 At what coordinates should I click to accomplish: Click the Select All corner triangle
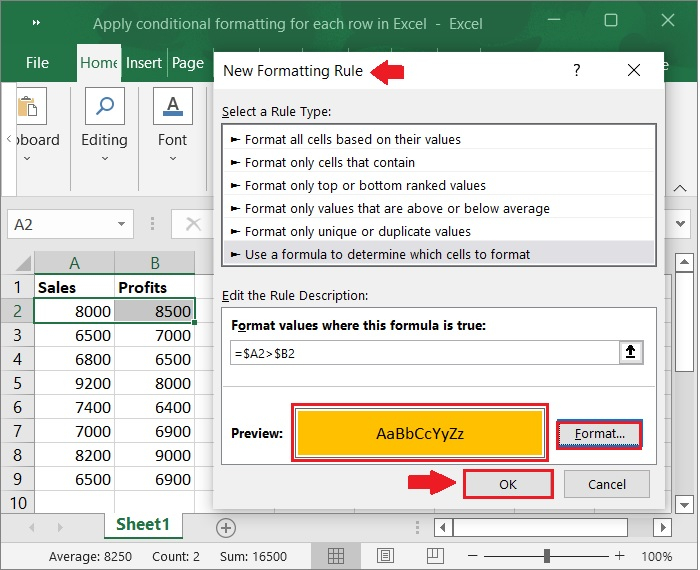pyautogui.click(x=22, y=263)
